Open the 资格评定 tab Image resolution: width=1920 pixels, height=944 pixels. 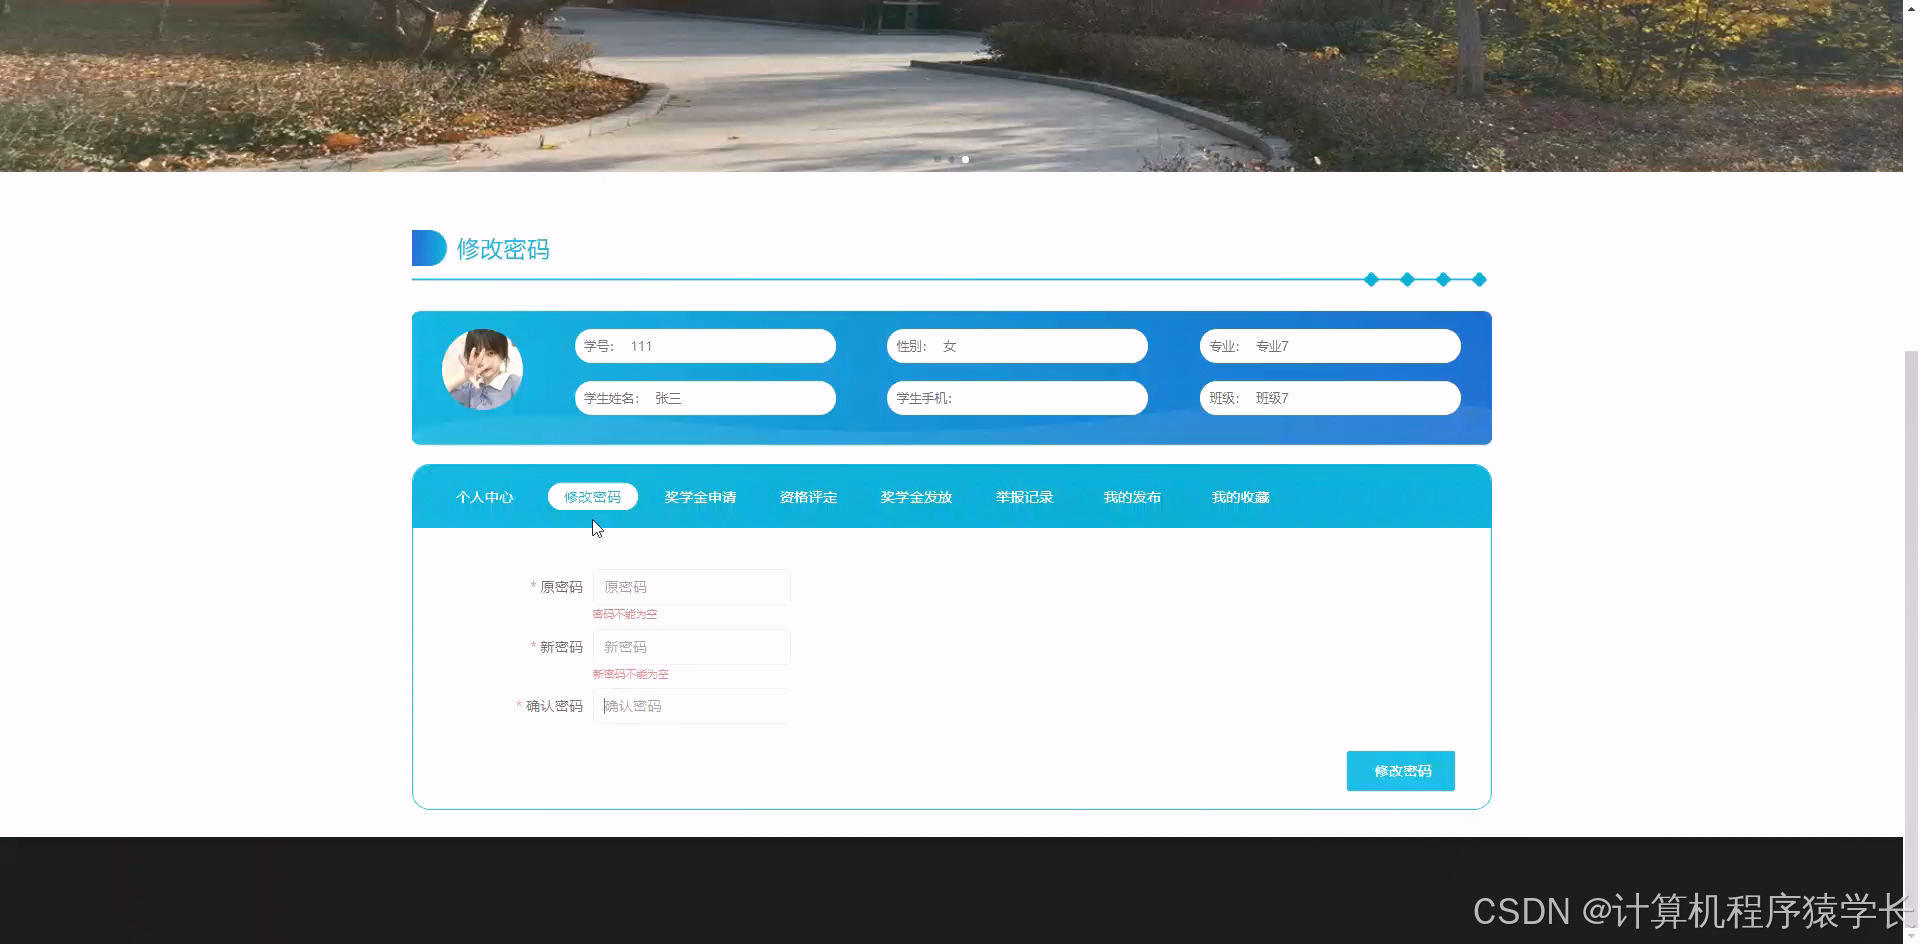tap(807, 496)
